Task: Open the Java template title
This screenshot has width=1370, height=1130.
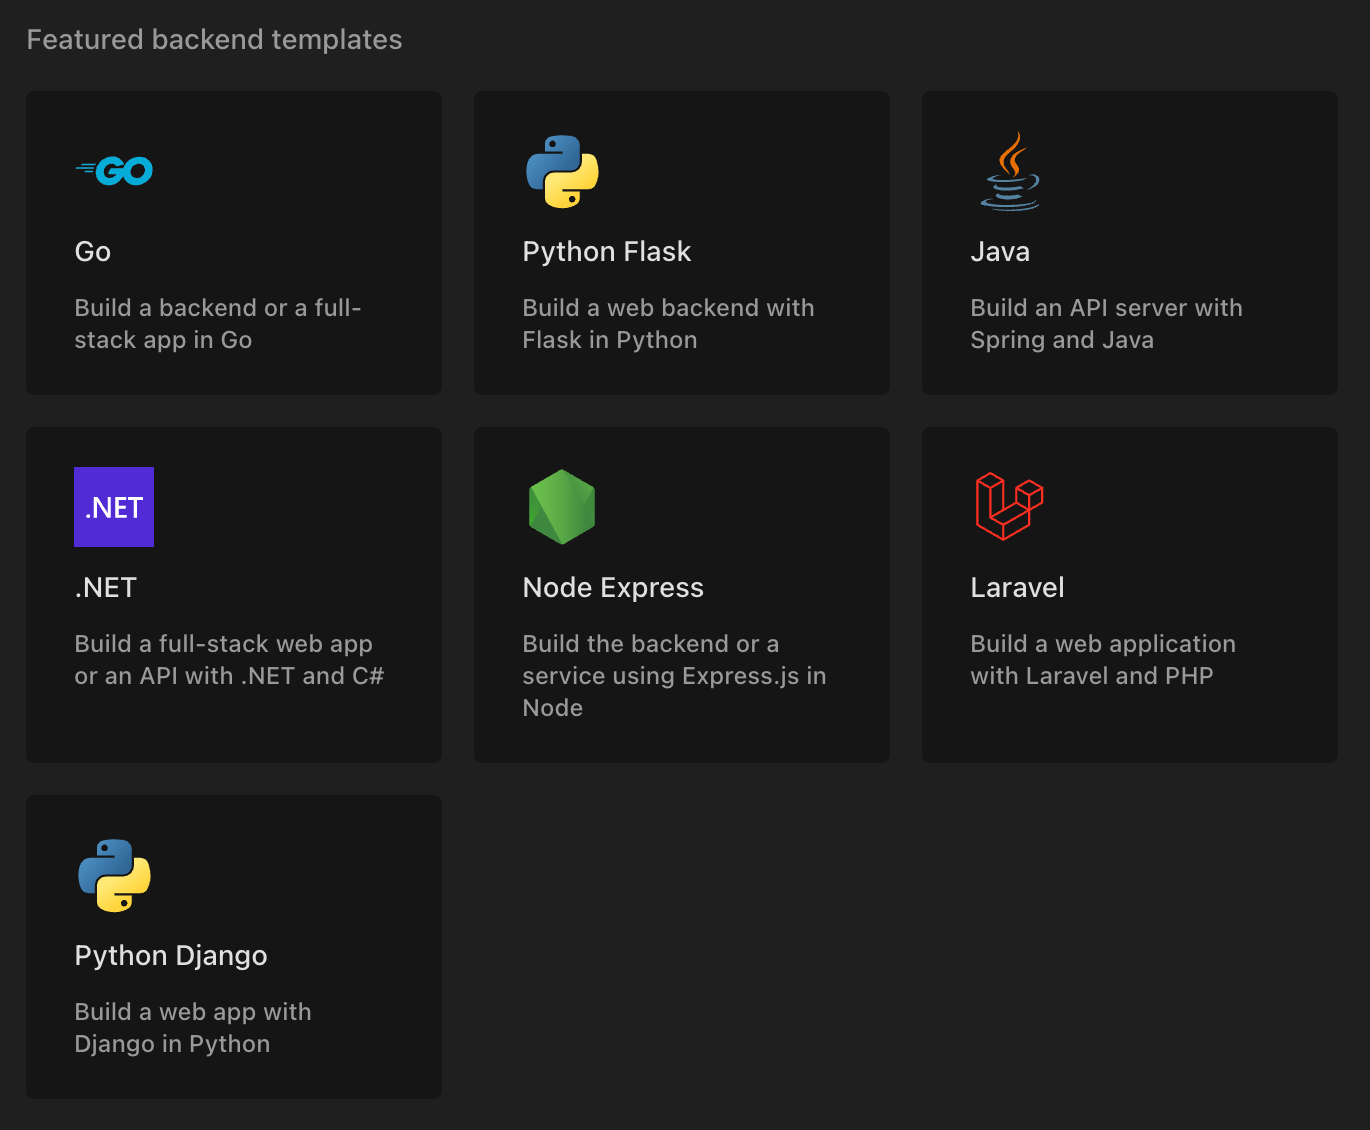Action: 1000,252
